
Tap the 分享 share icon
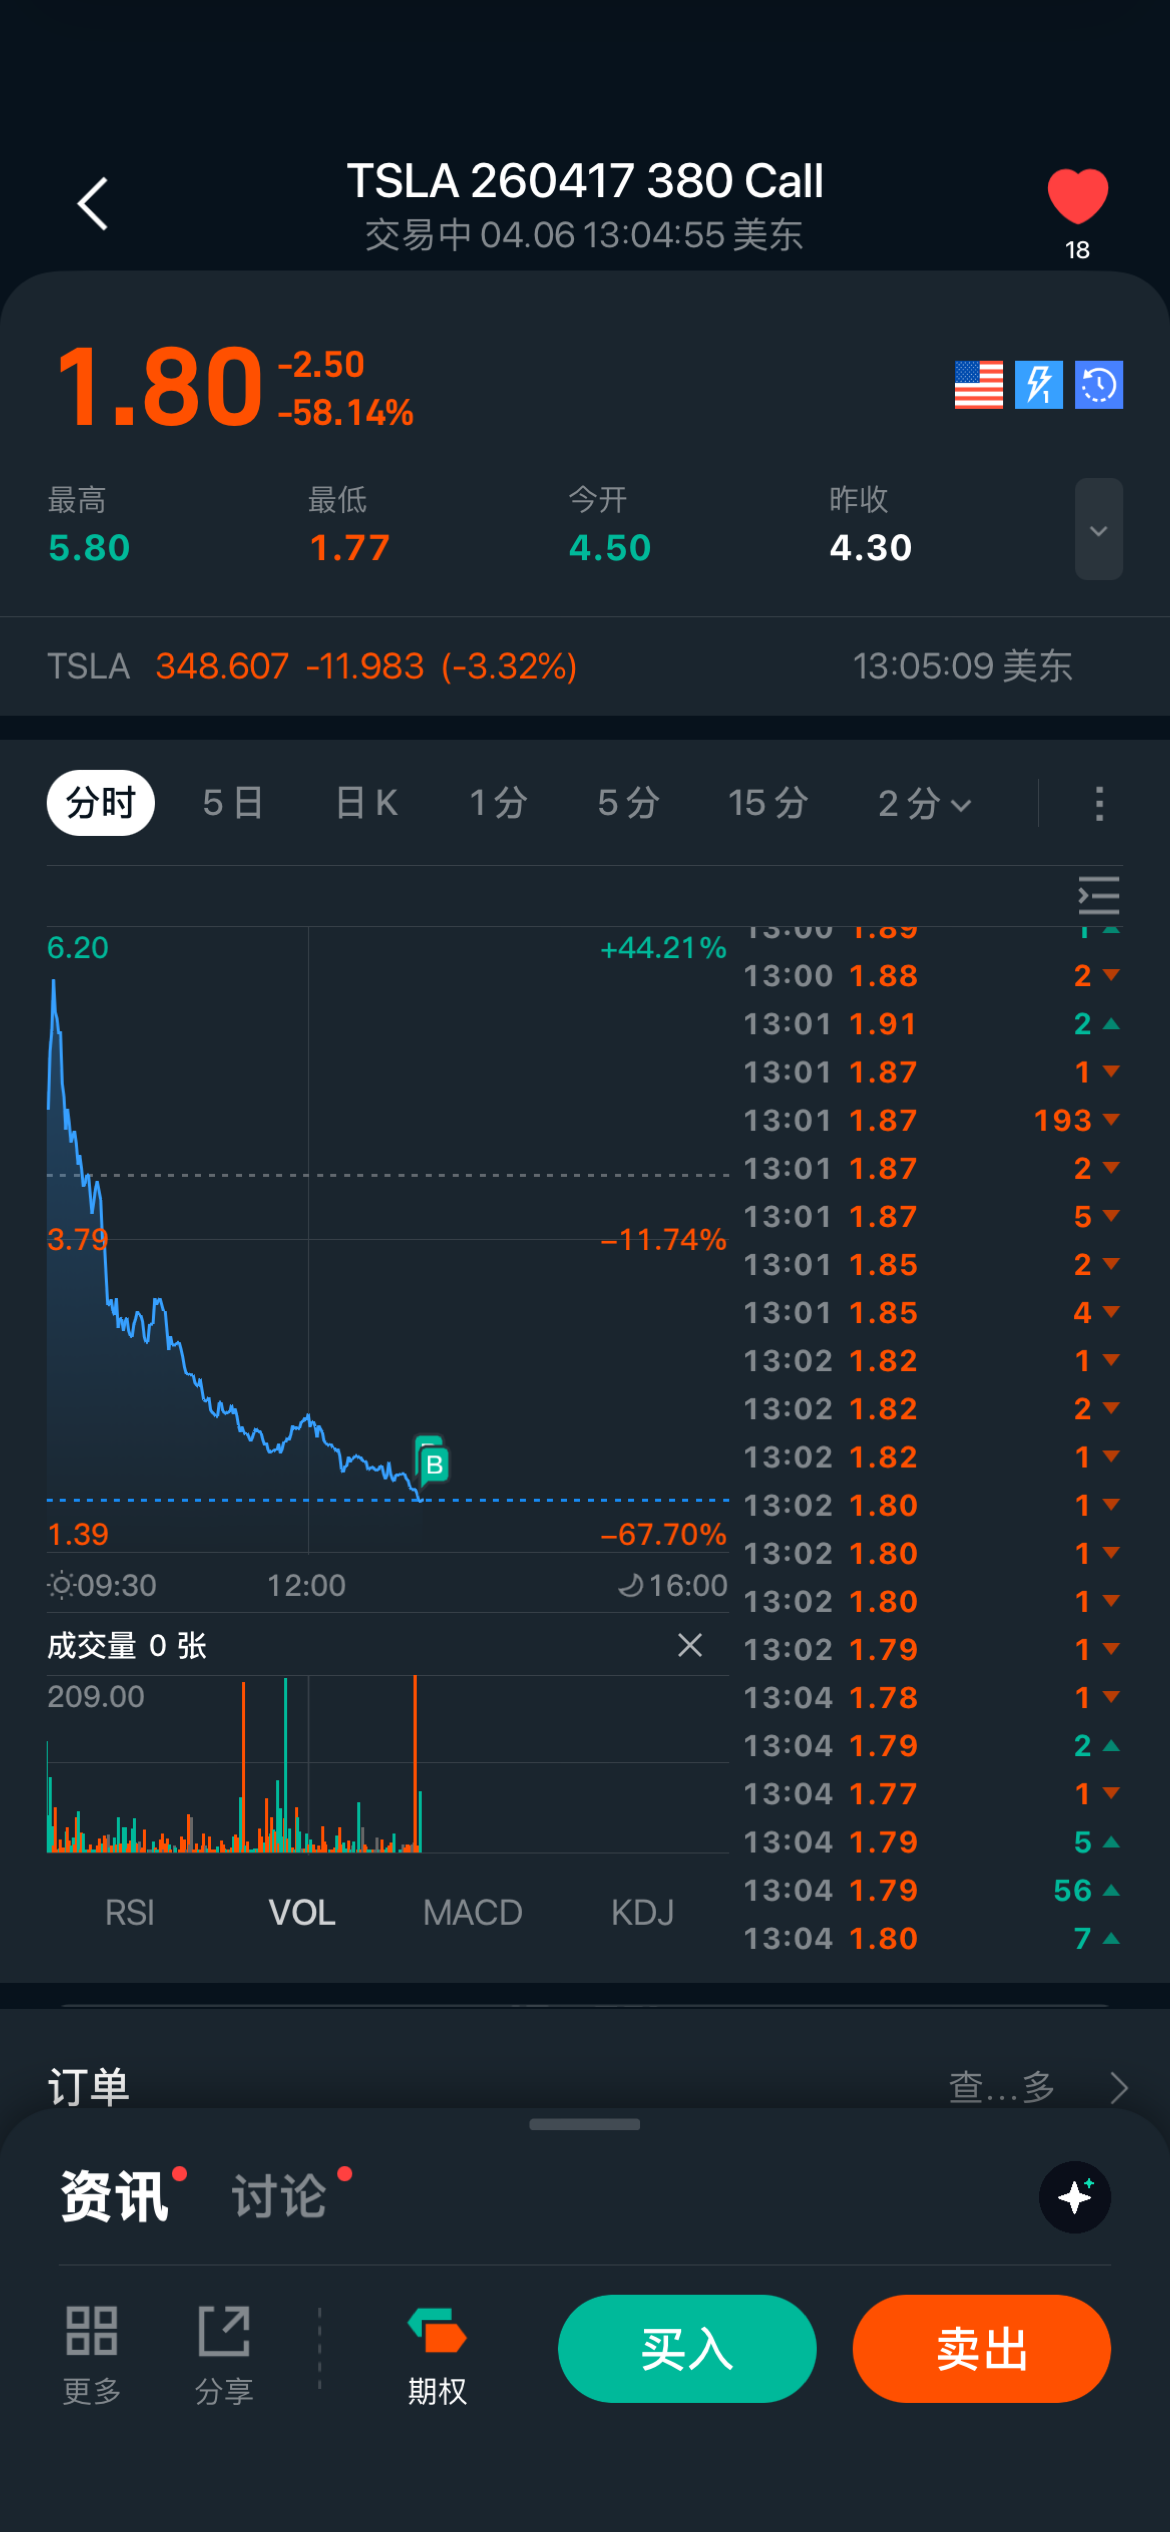(224, 2353)
